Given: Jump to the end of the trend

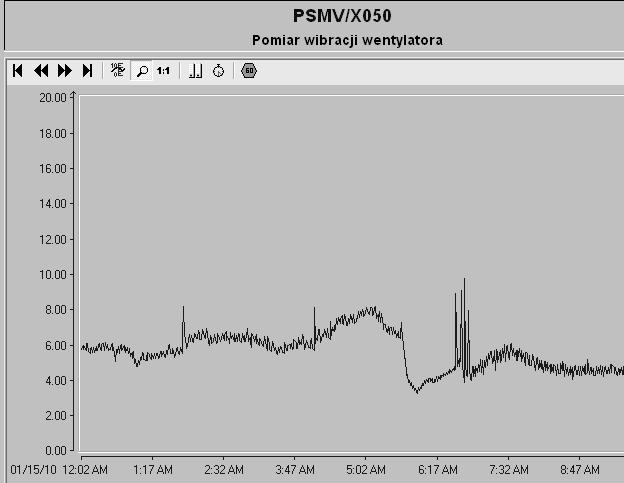Looking at the screenshot, I should coord(88,71).
